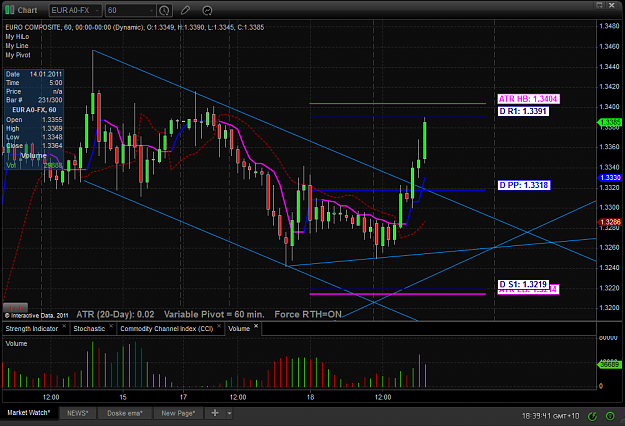Click the ATR (20-Day): 0.02 text
Viewport: 625px width, 426px height.
[115, 314]
